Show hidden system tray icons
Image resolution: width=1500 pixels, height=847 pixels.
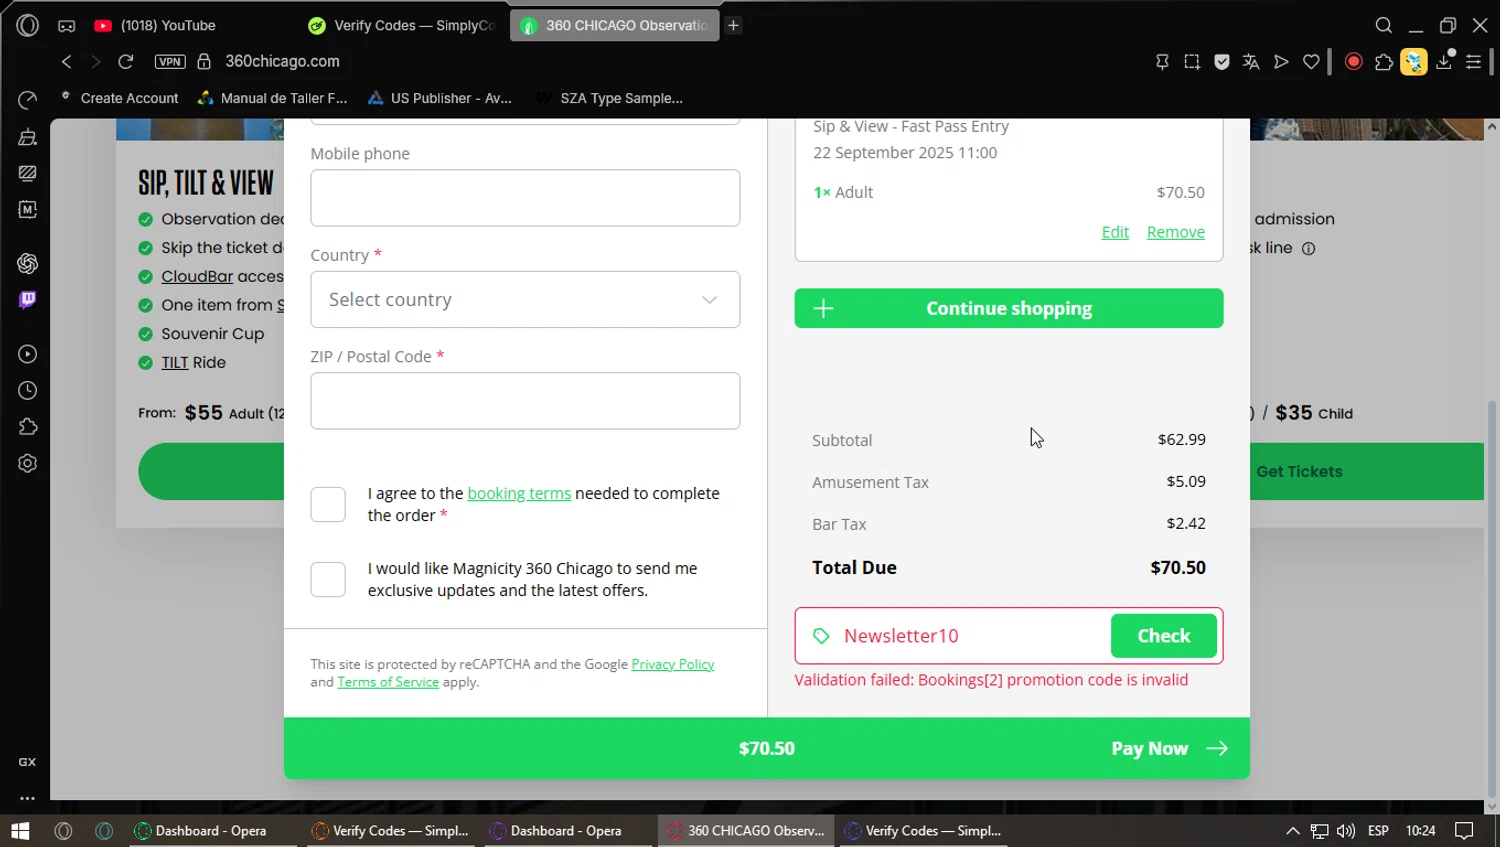pyautogui.click(x=1292, y=831)
